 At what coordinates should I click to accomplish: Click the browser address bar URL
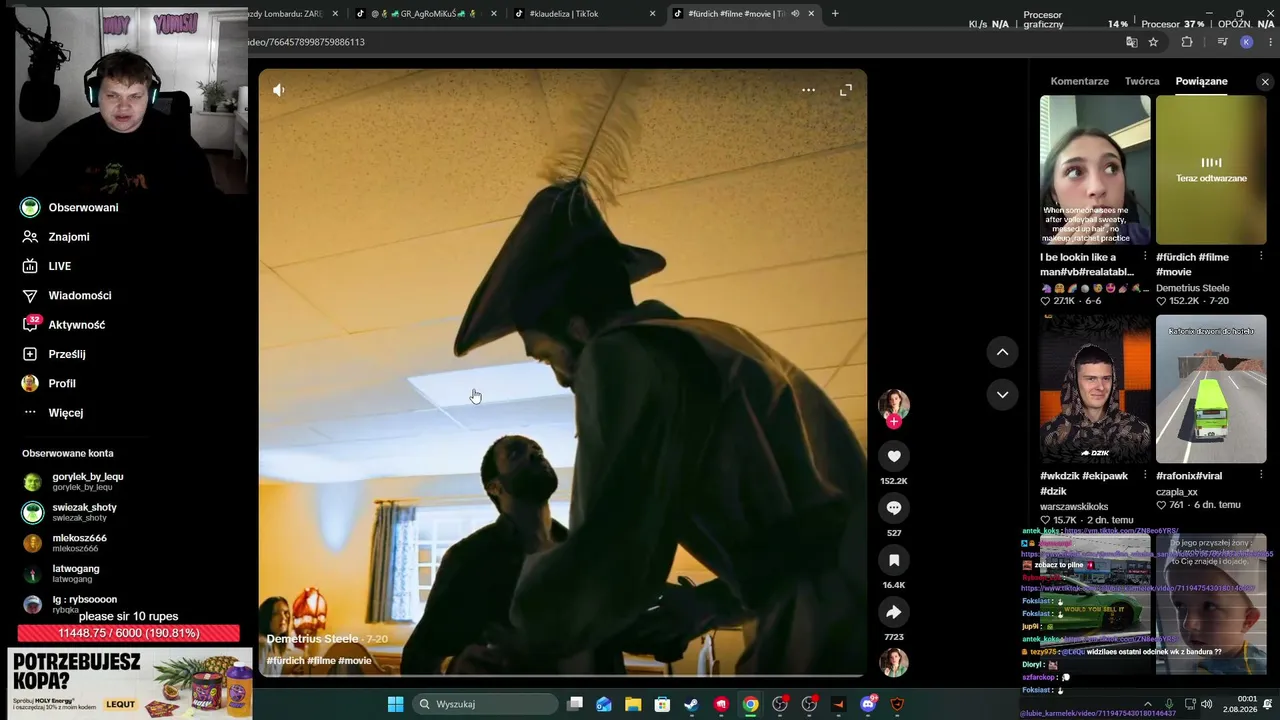307,42
